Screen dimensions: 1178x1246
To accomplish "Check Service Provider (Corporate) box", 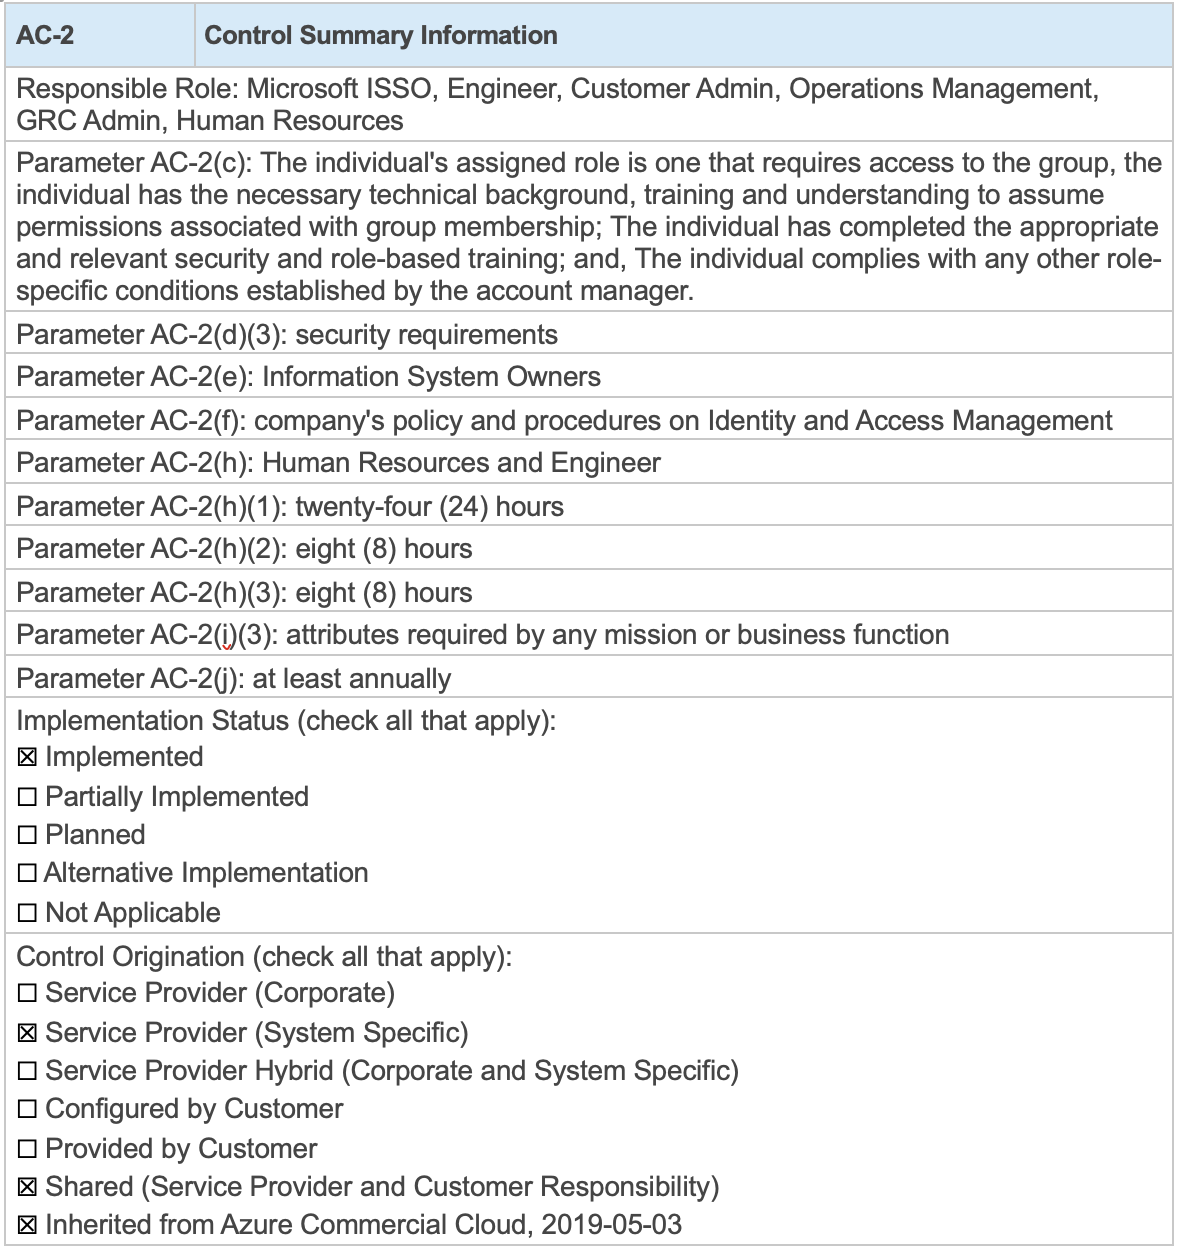I will pos(28,993).
